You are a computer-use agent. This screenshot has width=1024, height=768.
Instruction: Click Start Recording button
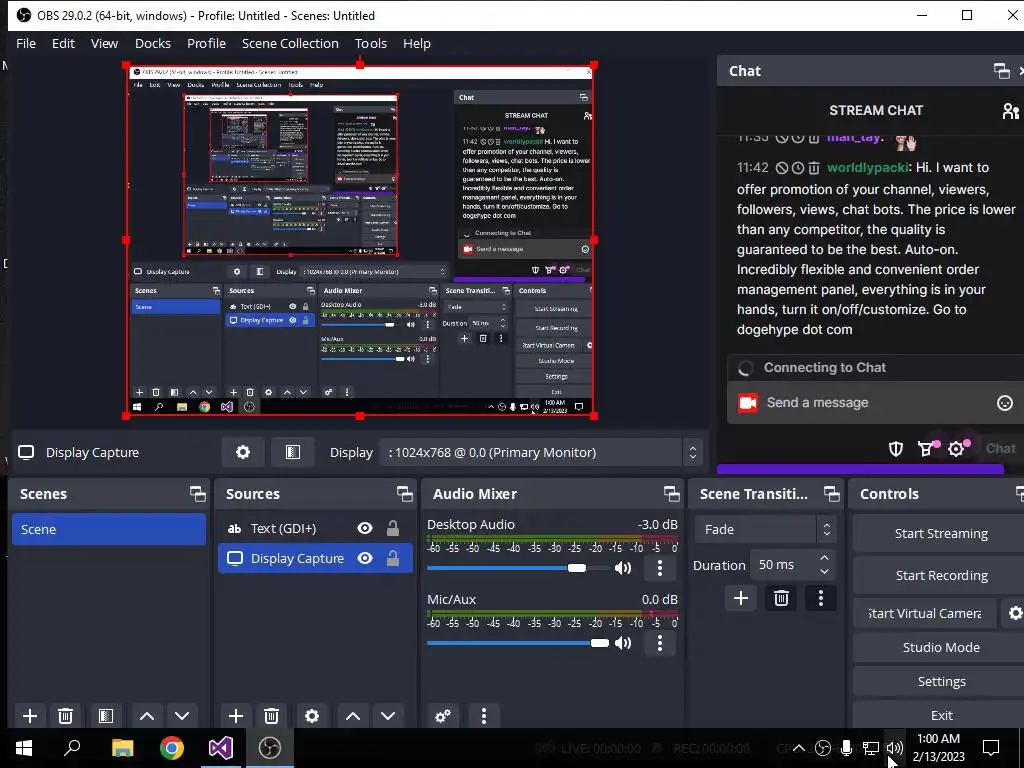coord(941,575)
